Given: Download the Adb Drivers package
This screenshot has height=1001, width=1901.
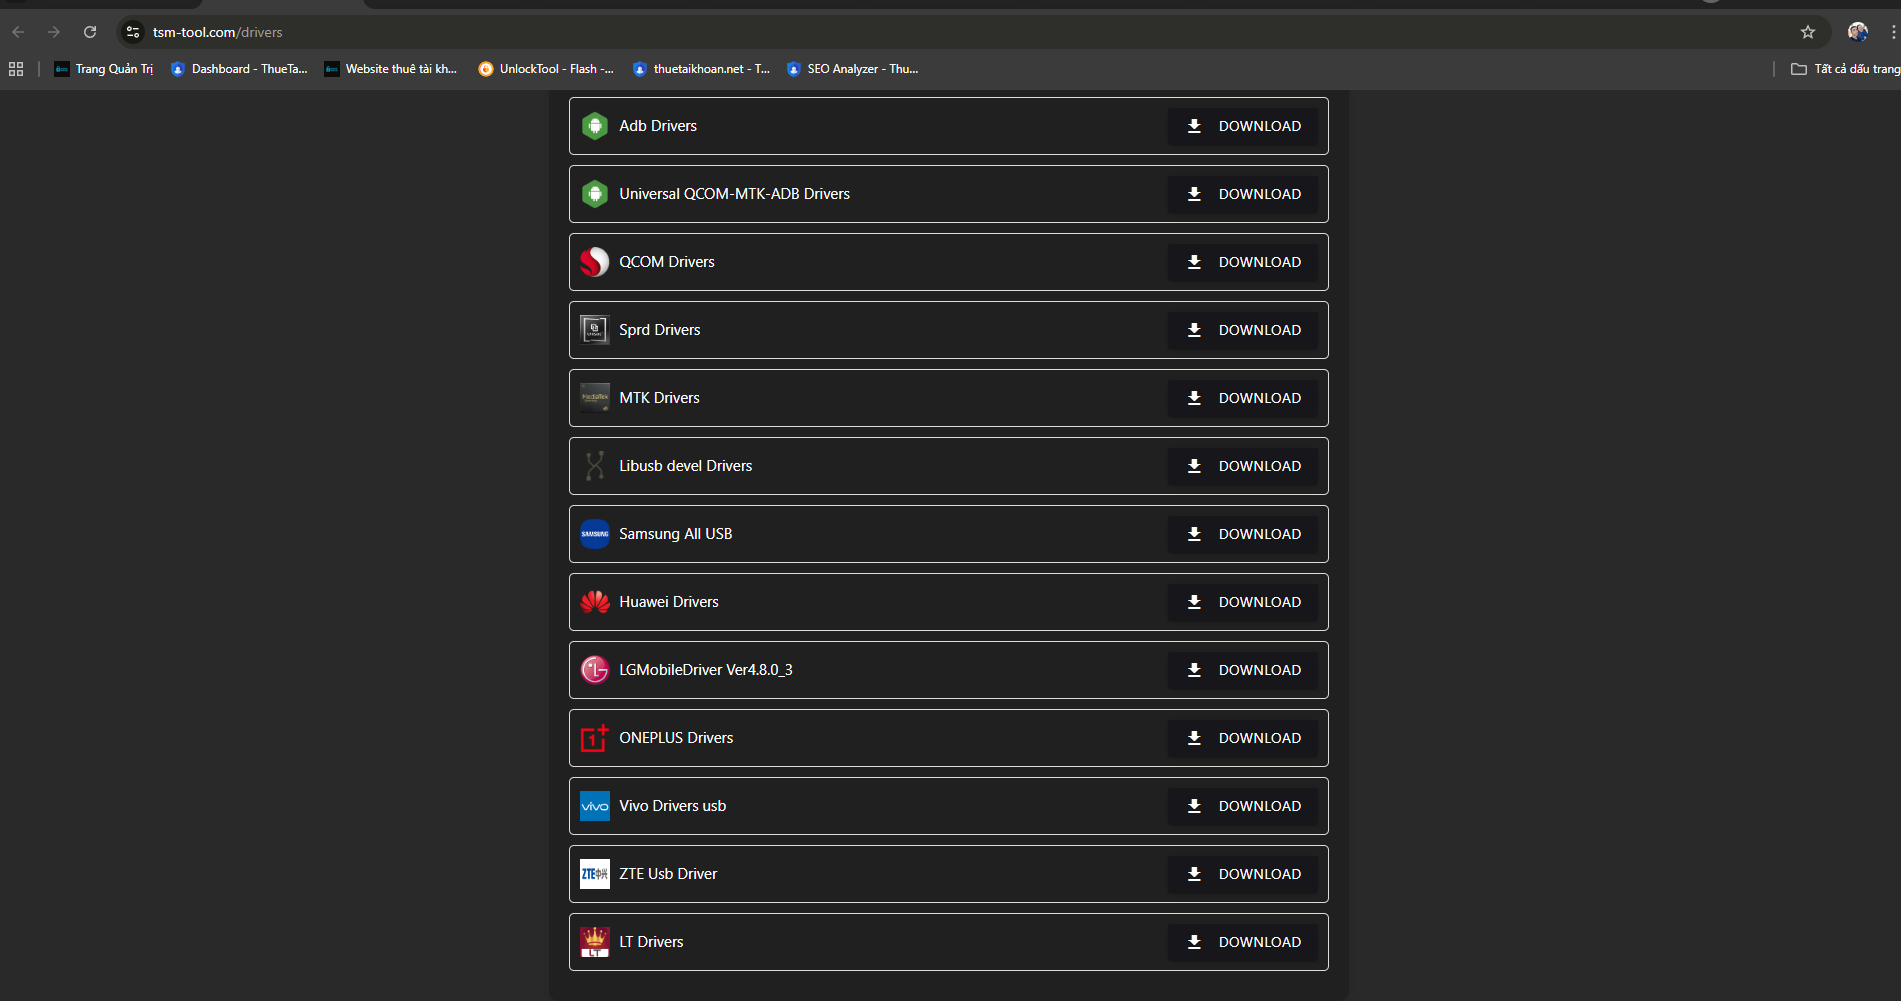Looking at the screenshot, I should pos(1243,126).
